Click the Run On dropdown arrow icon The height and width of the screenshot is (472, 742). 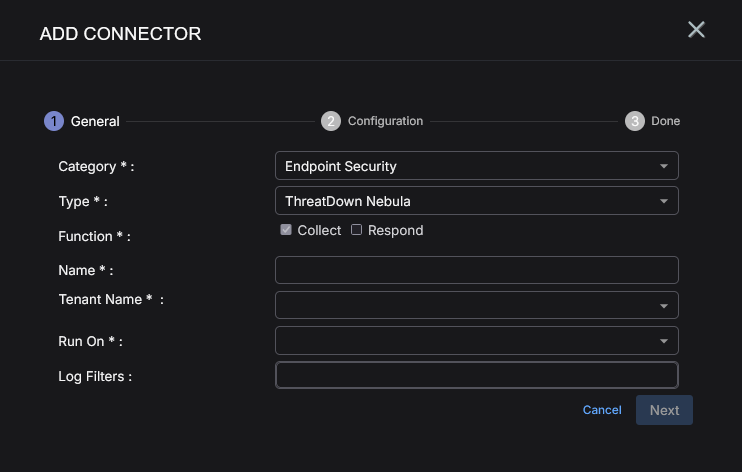(663, 341)
